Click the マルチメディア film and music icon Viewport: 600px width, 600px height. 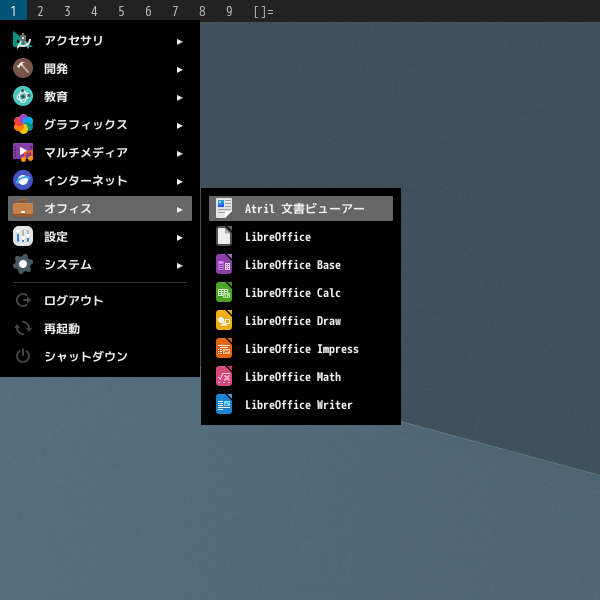(23, 152)
